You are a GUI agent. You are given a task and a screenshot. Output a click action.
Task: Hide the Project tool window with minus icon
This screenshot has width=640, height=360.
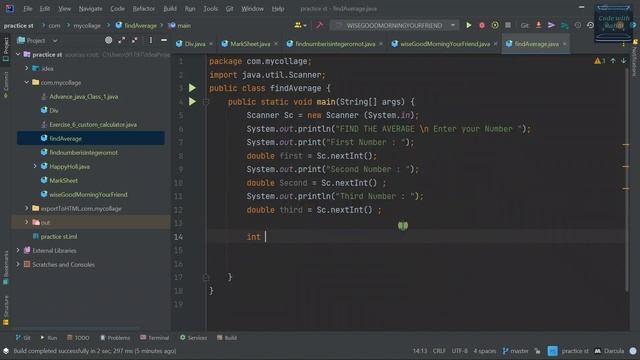[x=164, y=40]
